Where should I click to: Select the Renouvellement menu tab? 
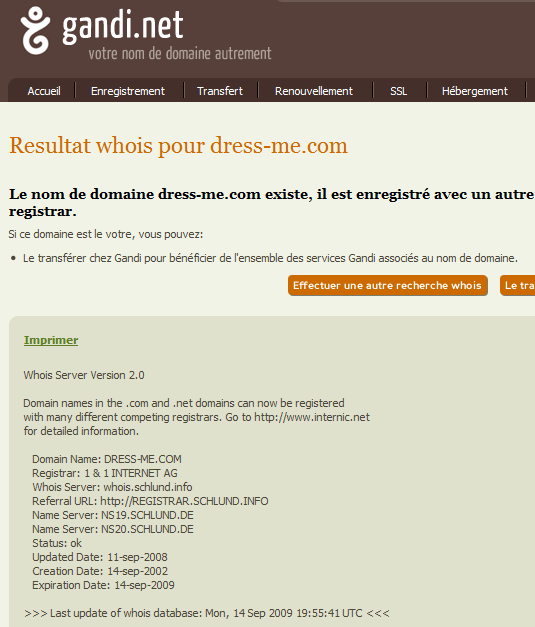(x=313, y=91)
